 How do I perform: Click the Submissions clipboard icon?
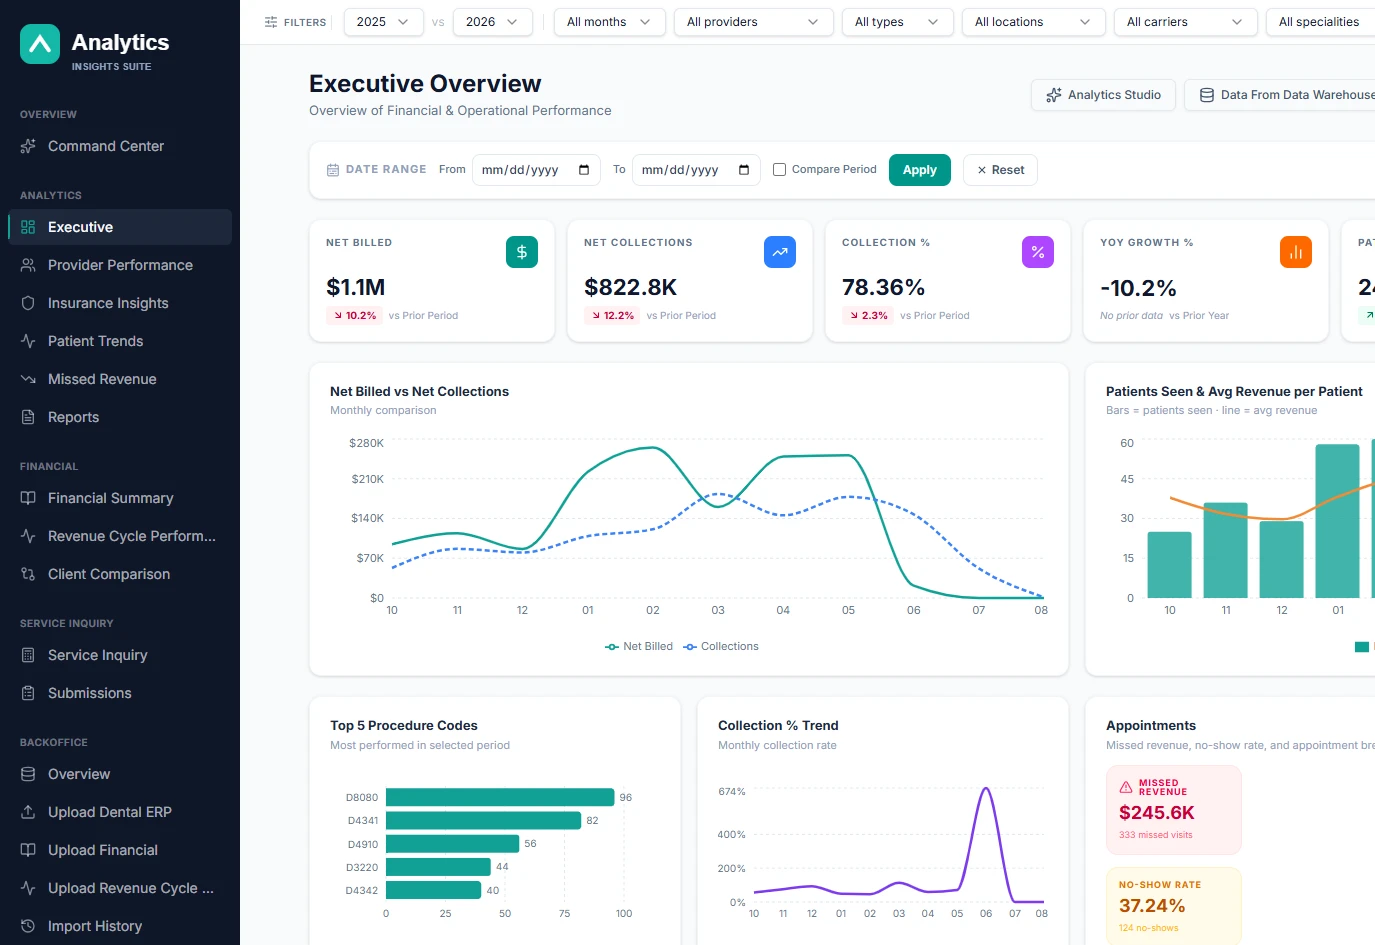coord(28,693)
